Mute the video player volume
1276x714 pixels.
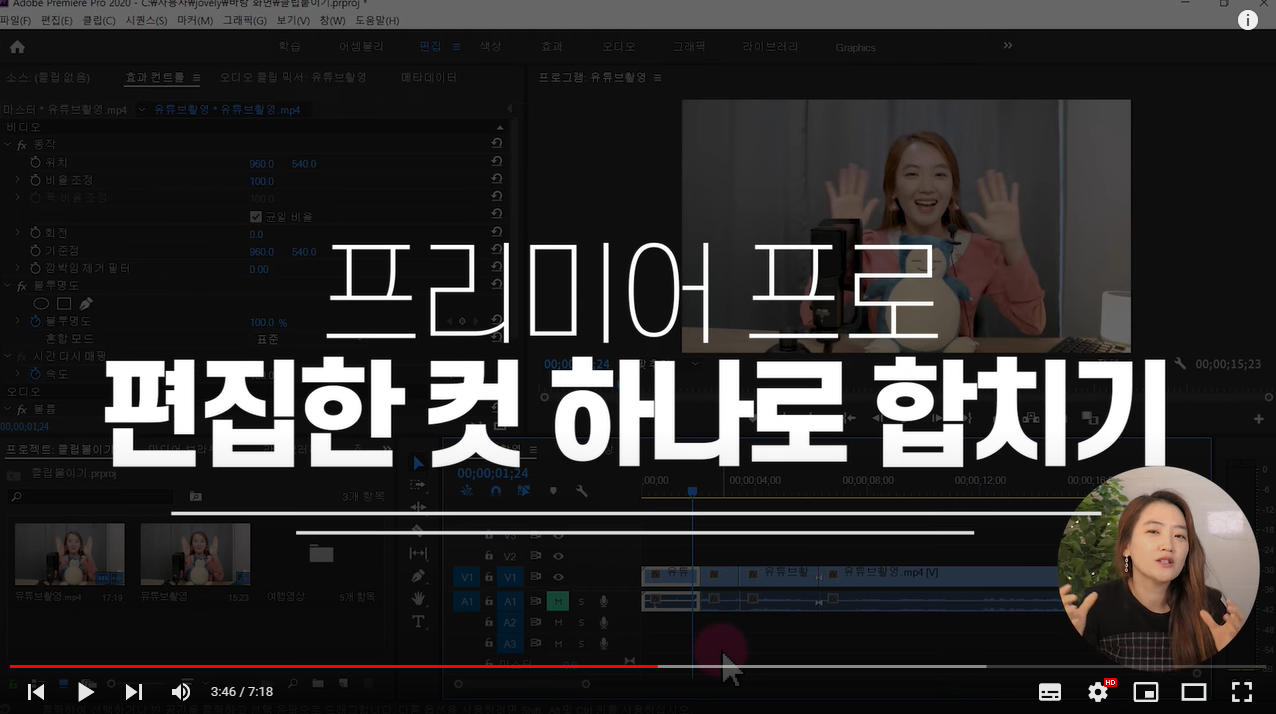(x=181, y=691)
